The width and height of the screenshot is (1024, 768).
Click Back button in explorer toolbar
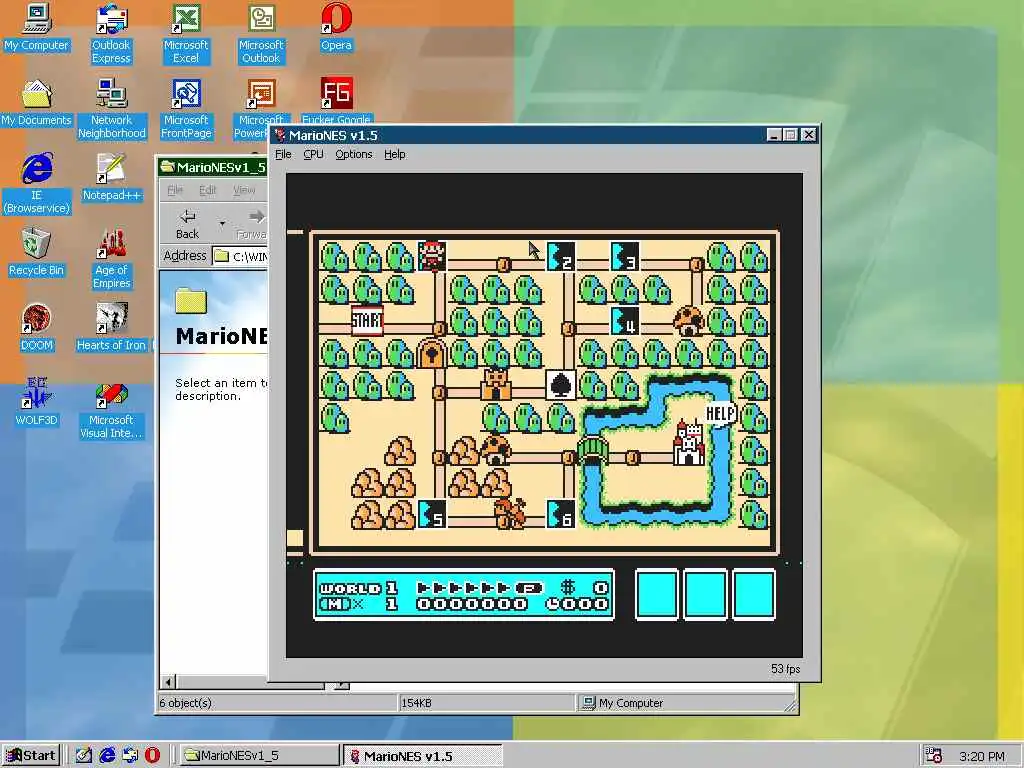click(187, 224)
